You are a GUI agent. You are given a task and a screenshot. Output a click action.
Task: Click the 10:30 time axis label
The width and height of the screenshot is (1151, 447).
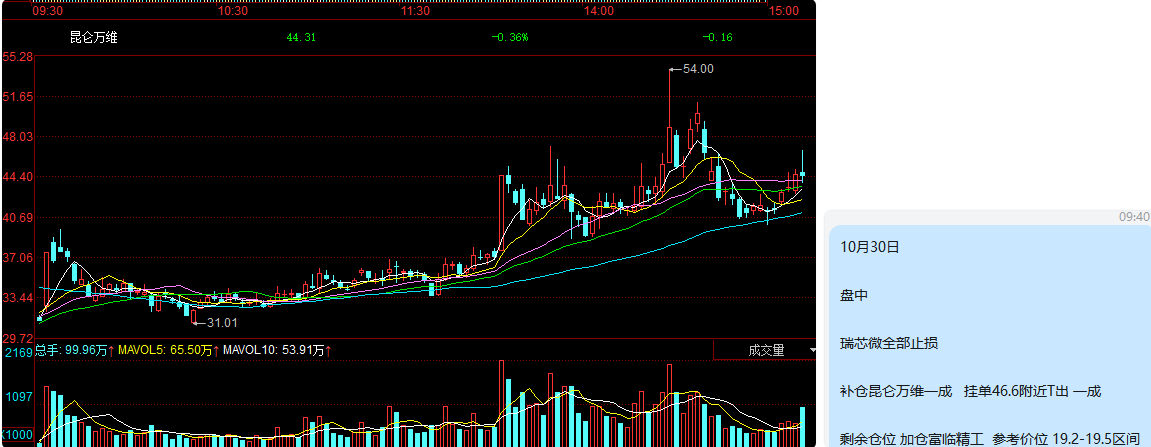[232, 11]
